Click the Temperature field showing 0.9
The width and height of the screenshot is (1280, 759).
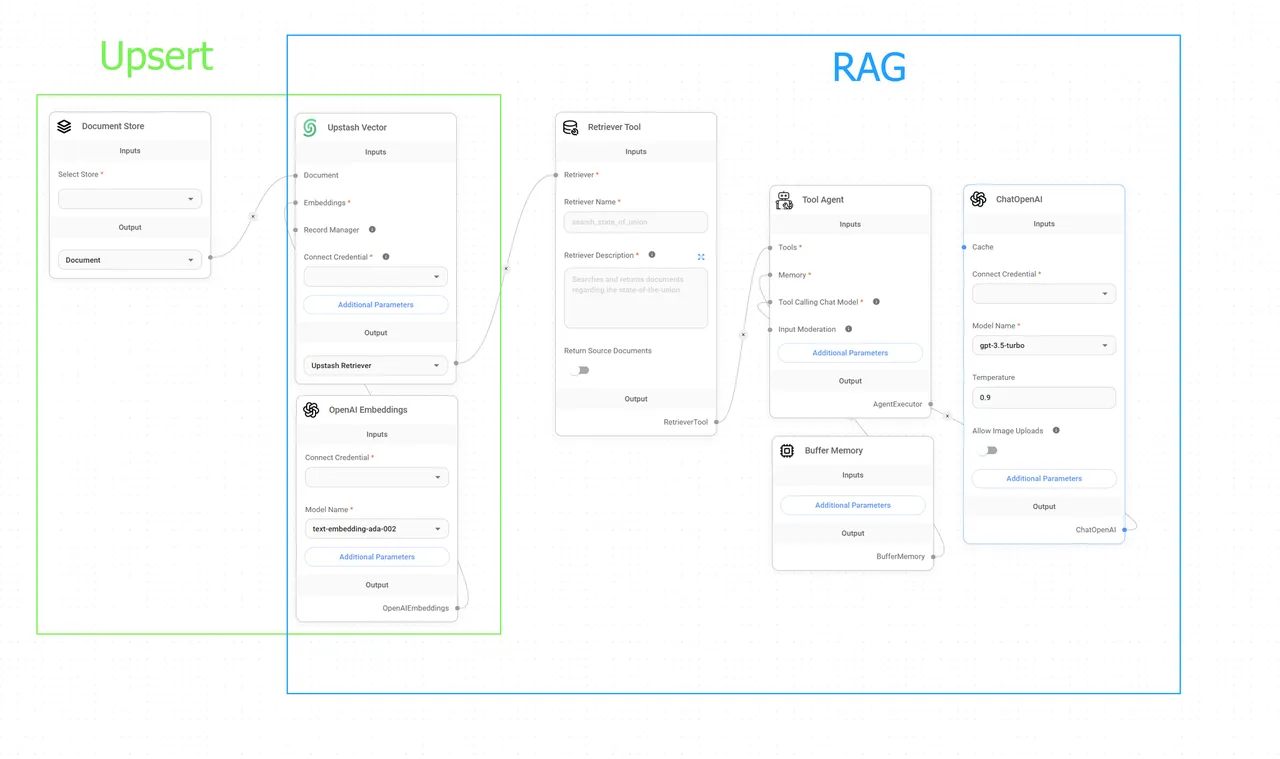tap(1044, 397)
